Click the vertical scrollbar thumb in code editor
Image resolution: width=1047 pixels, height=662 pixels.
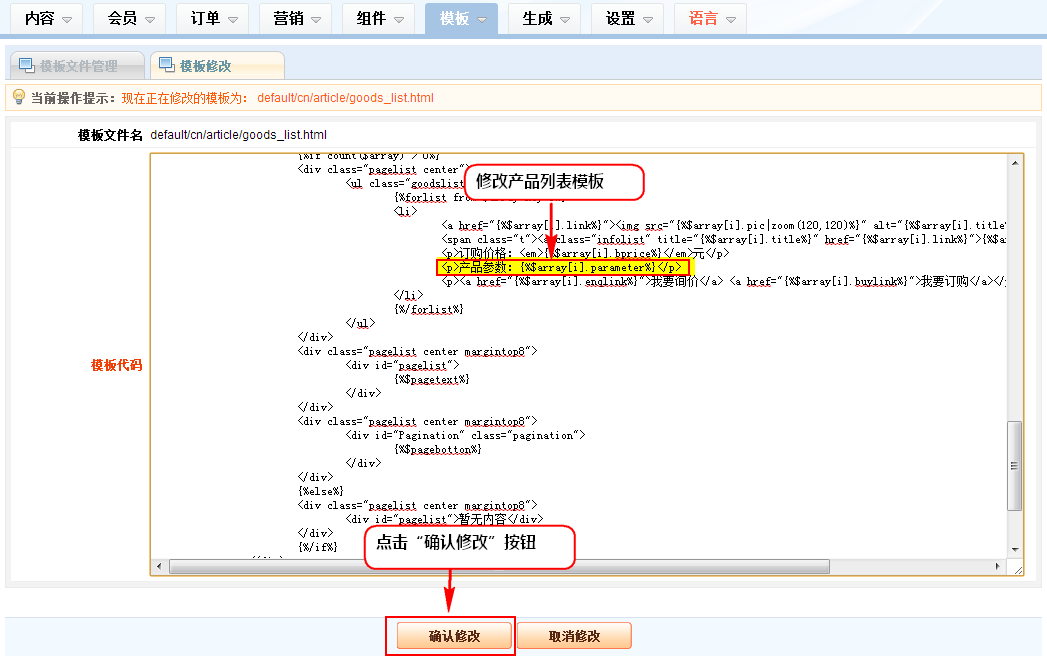pyautogui.click(x=1015, y=465)
